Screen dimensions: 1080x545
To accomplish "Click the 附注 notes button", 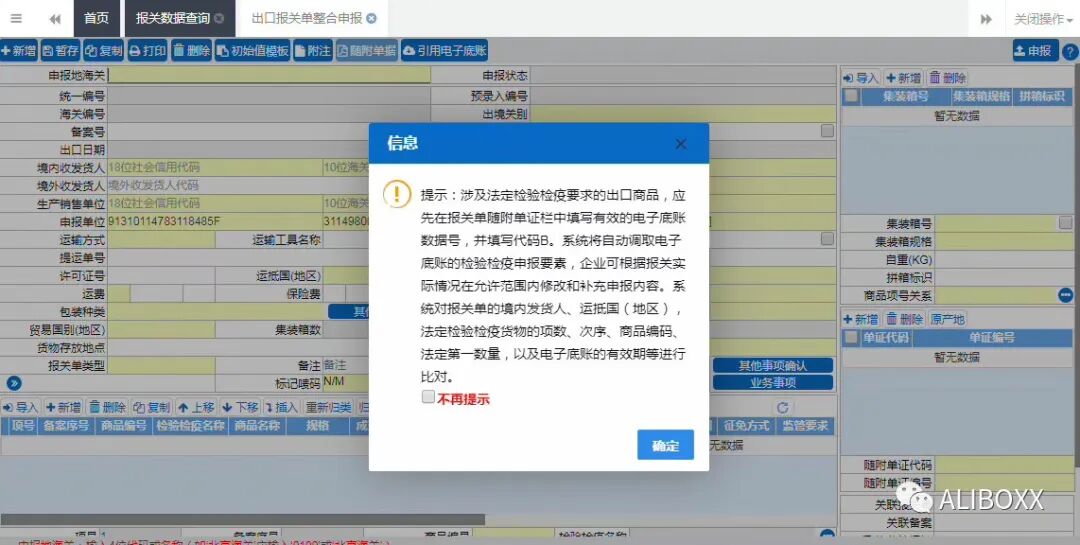I will click(313, 50).
